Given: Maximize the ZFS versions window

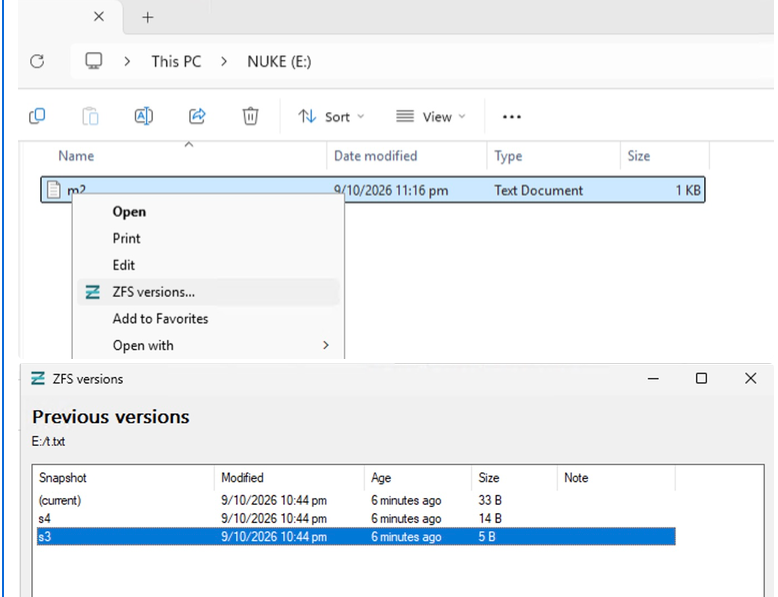Looking at the screenshot, I should coord(701,378).
